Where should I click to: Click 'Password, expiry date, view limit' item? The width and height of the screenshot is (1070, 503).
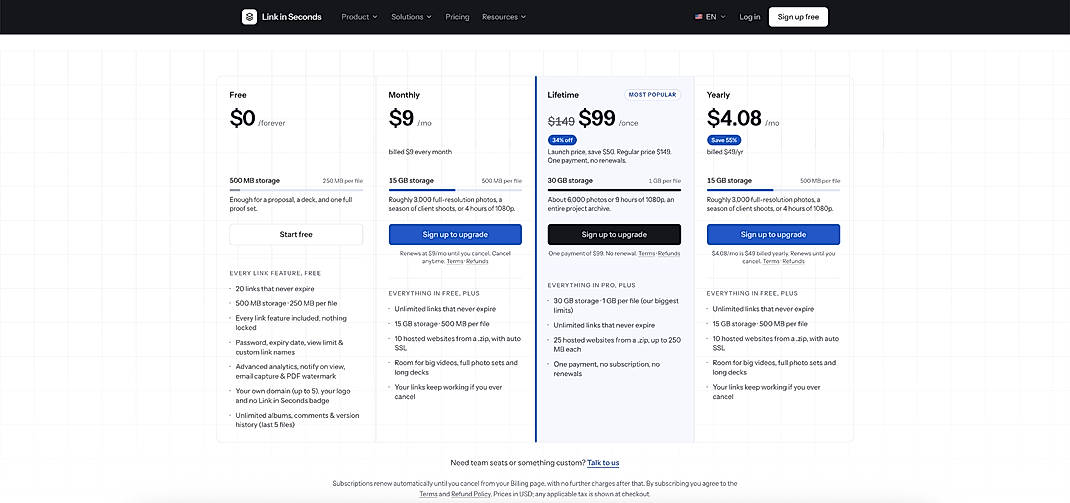point(289,347)
